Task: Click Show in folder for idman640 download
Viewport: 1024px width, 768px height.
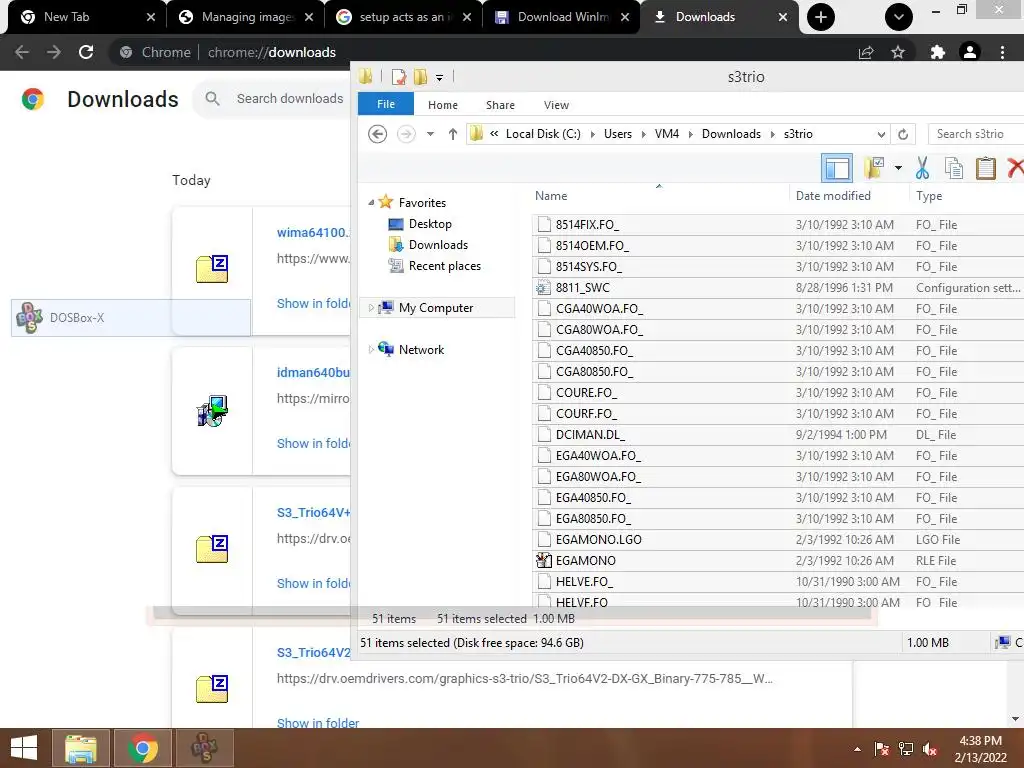Action: click(x=313, y=443)
